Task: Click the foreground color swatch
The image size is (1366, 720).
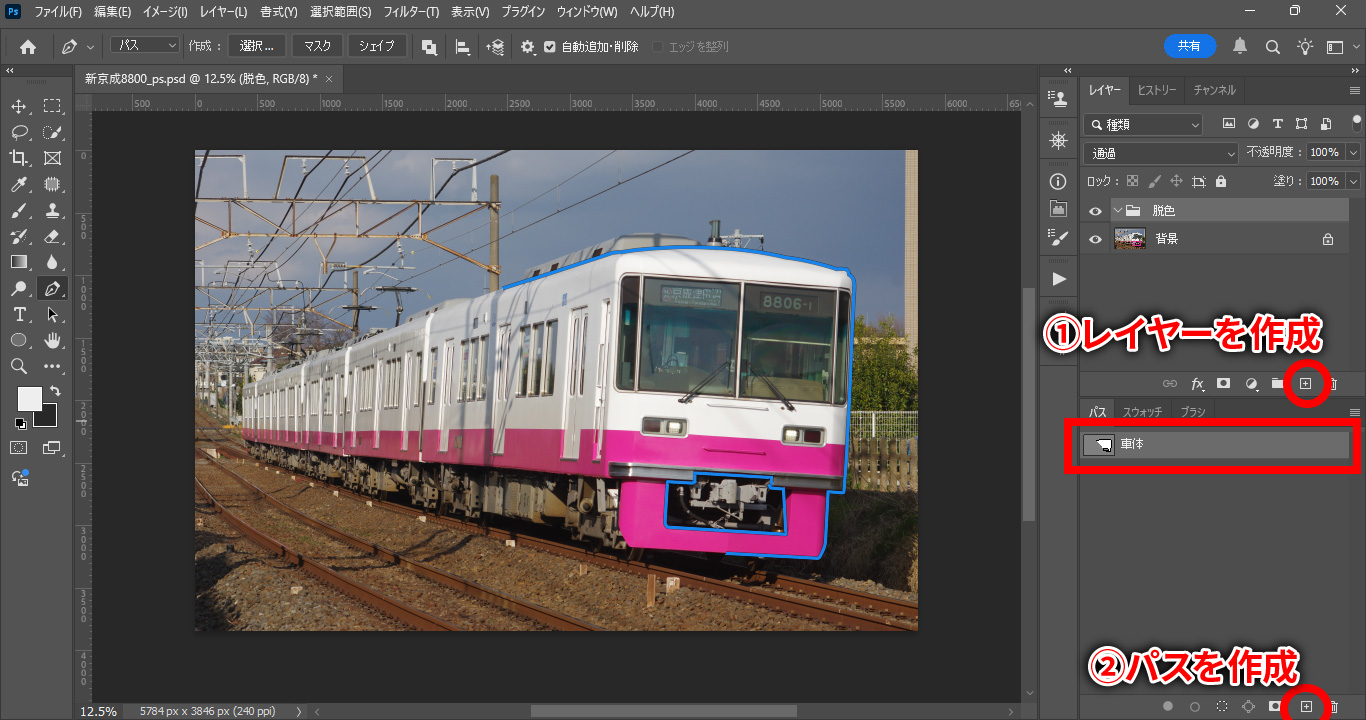Action: pyautogui.click(x=29, y=398)
